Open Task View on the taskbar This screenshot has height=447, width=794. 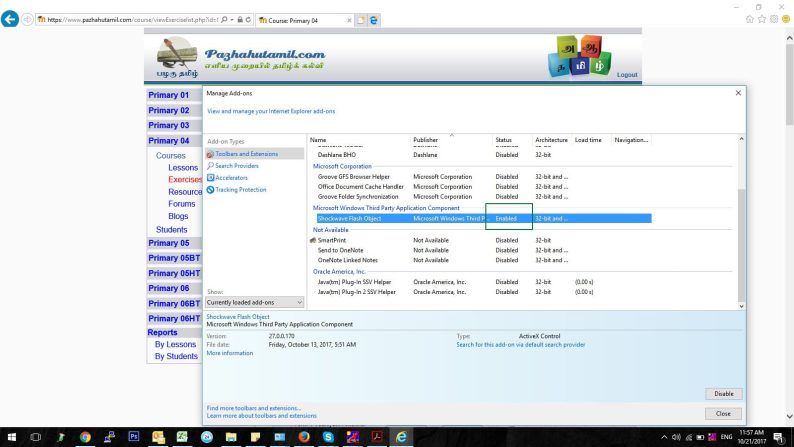(x=35, y=437)
